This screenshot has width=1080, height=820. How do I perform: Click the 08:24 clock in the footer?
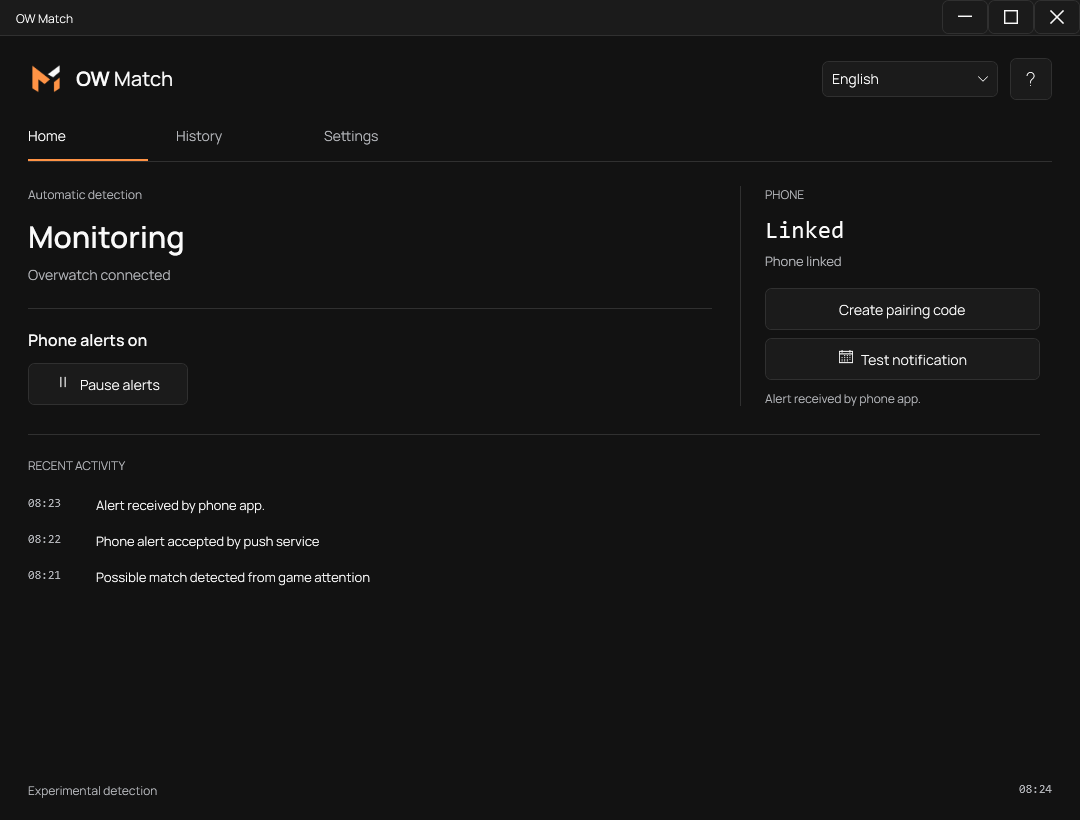[1035, 790]
